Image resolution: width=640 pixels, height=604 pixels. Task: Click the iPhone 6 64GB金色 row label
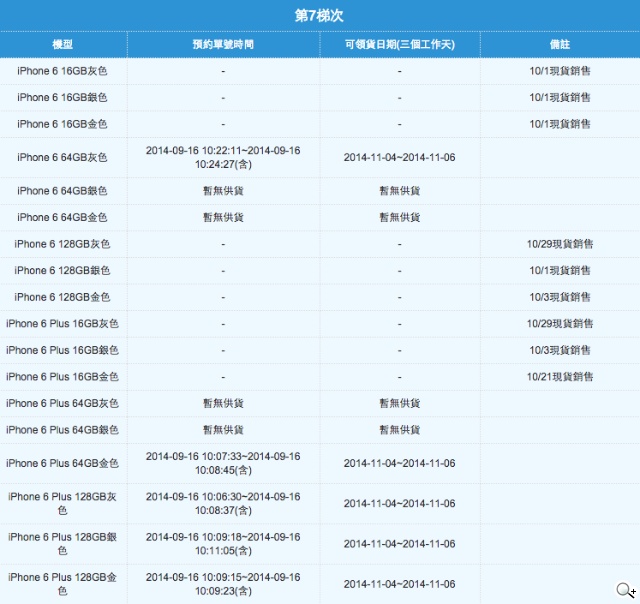(62, 218)
